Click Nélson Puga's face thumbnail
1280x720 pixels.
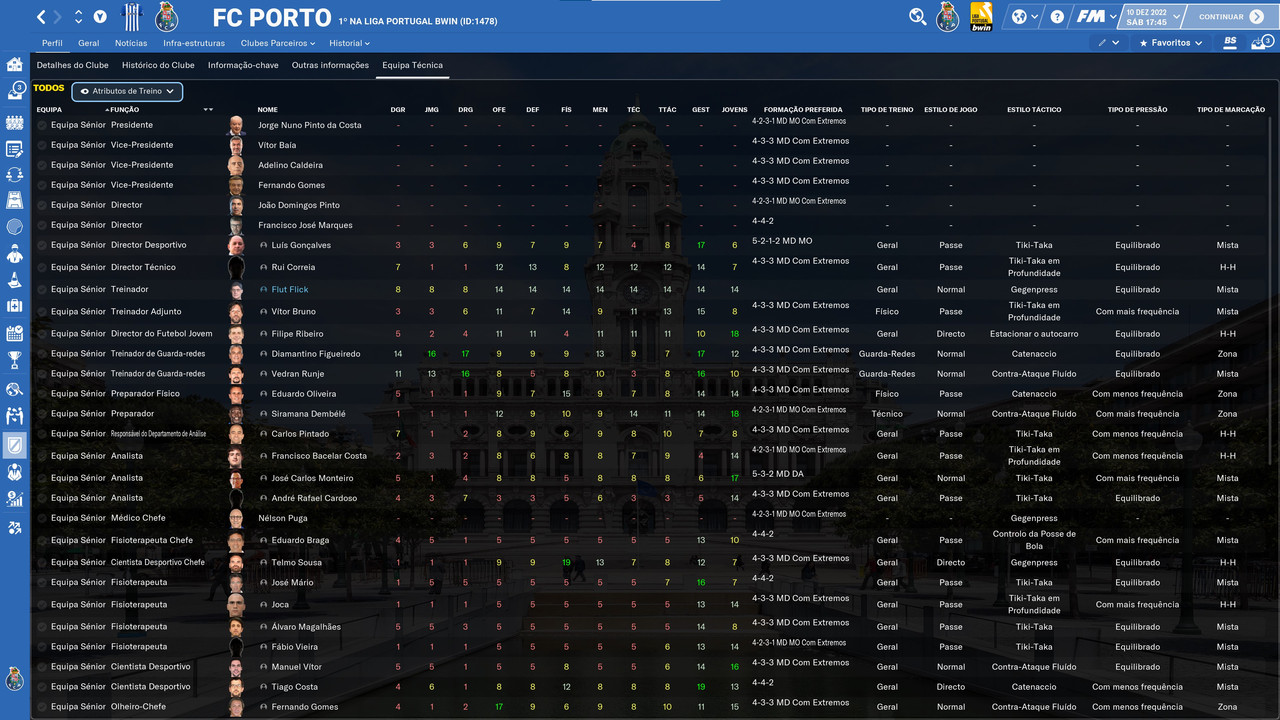[236, 518]
